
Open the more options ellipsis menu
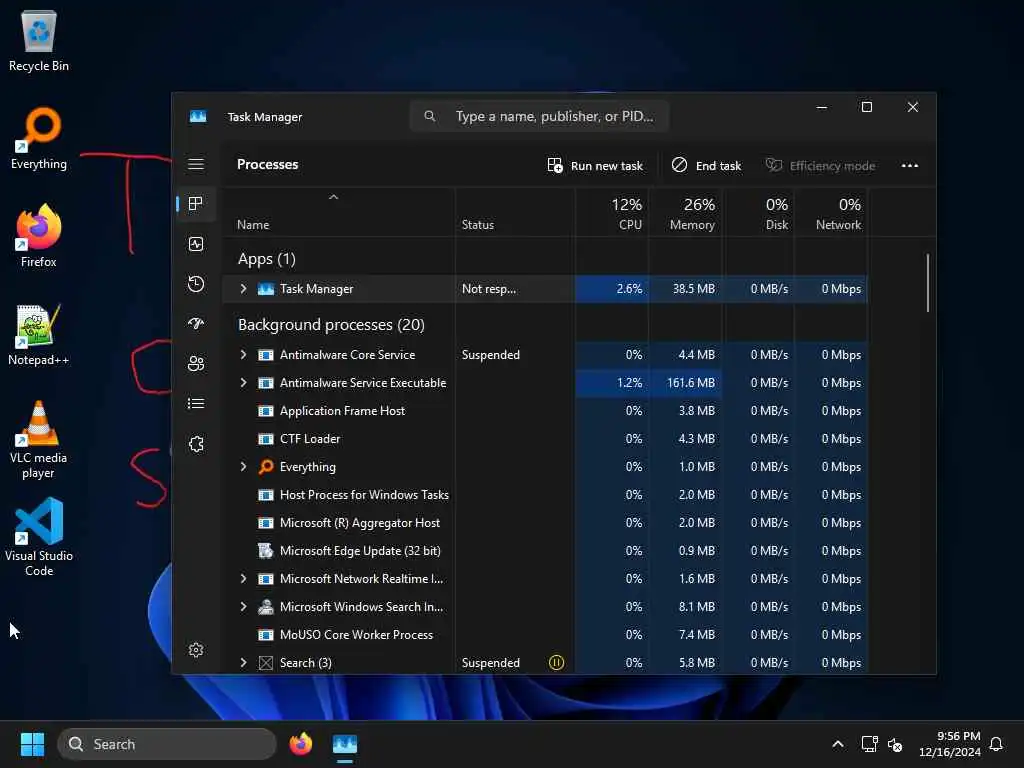(x=910, y=166)
